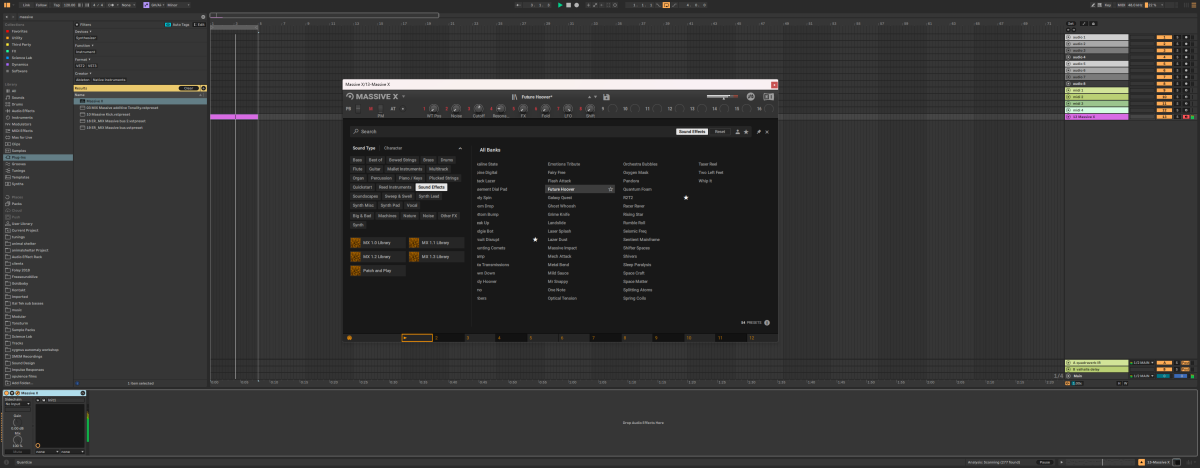This screenshot has height=468, width=1200.
Task: Clear the browser Results filter
Action: coord(188,88)
